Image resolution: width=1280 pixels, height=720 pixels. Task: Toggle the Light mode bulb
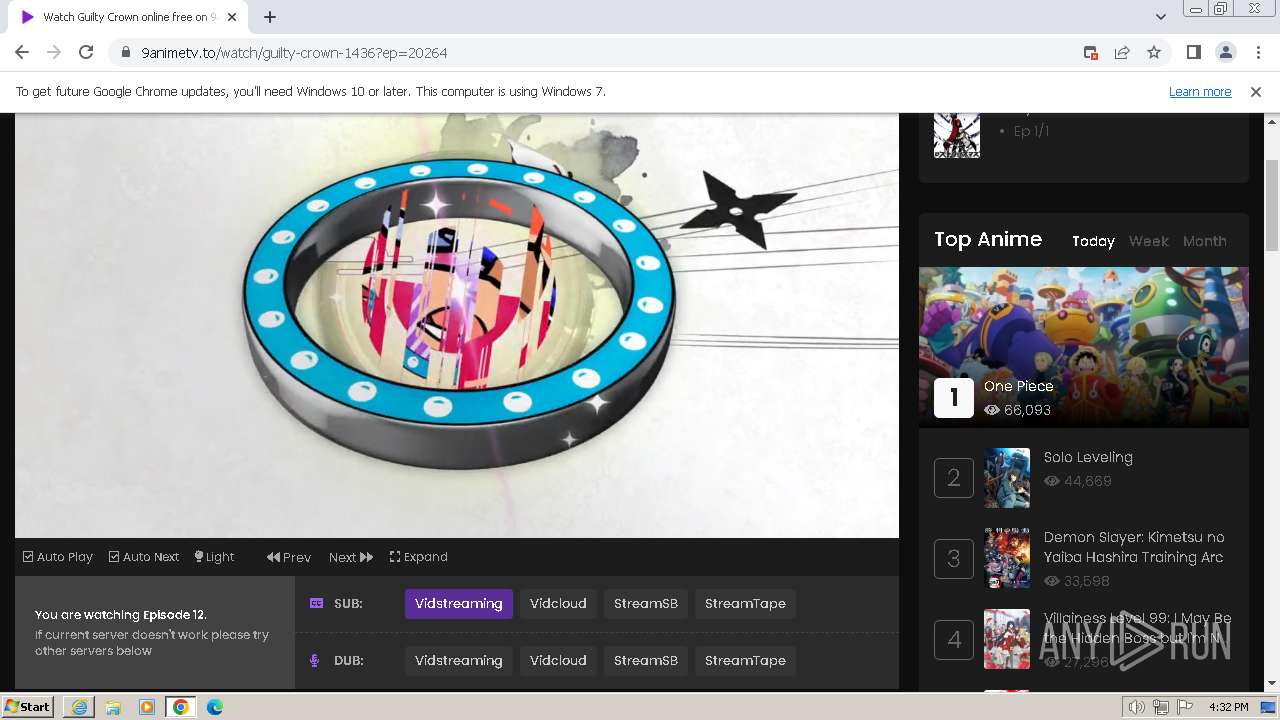pos(214,557)
